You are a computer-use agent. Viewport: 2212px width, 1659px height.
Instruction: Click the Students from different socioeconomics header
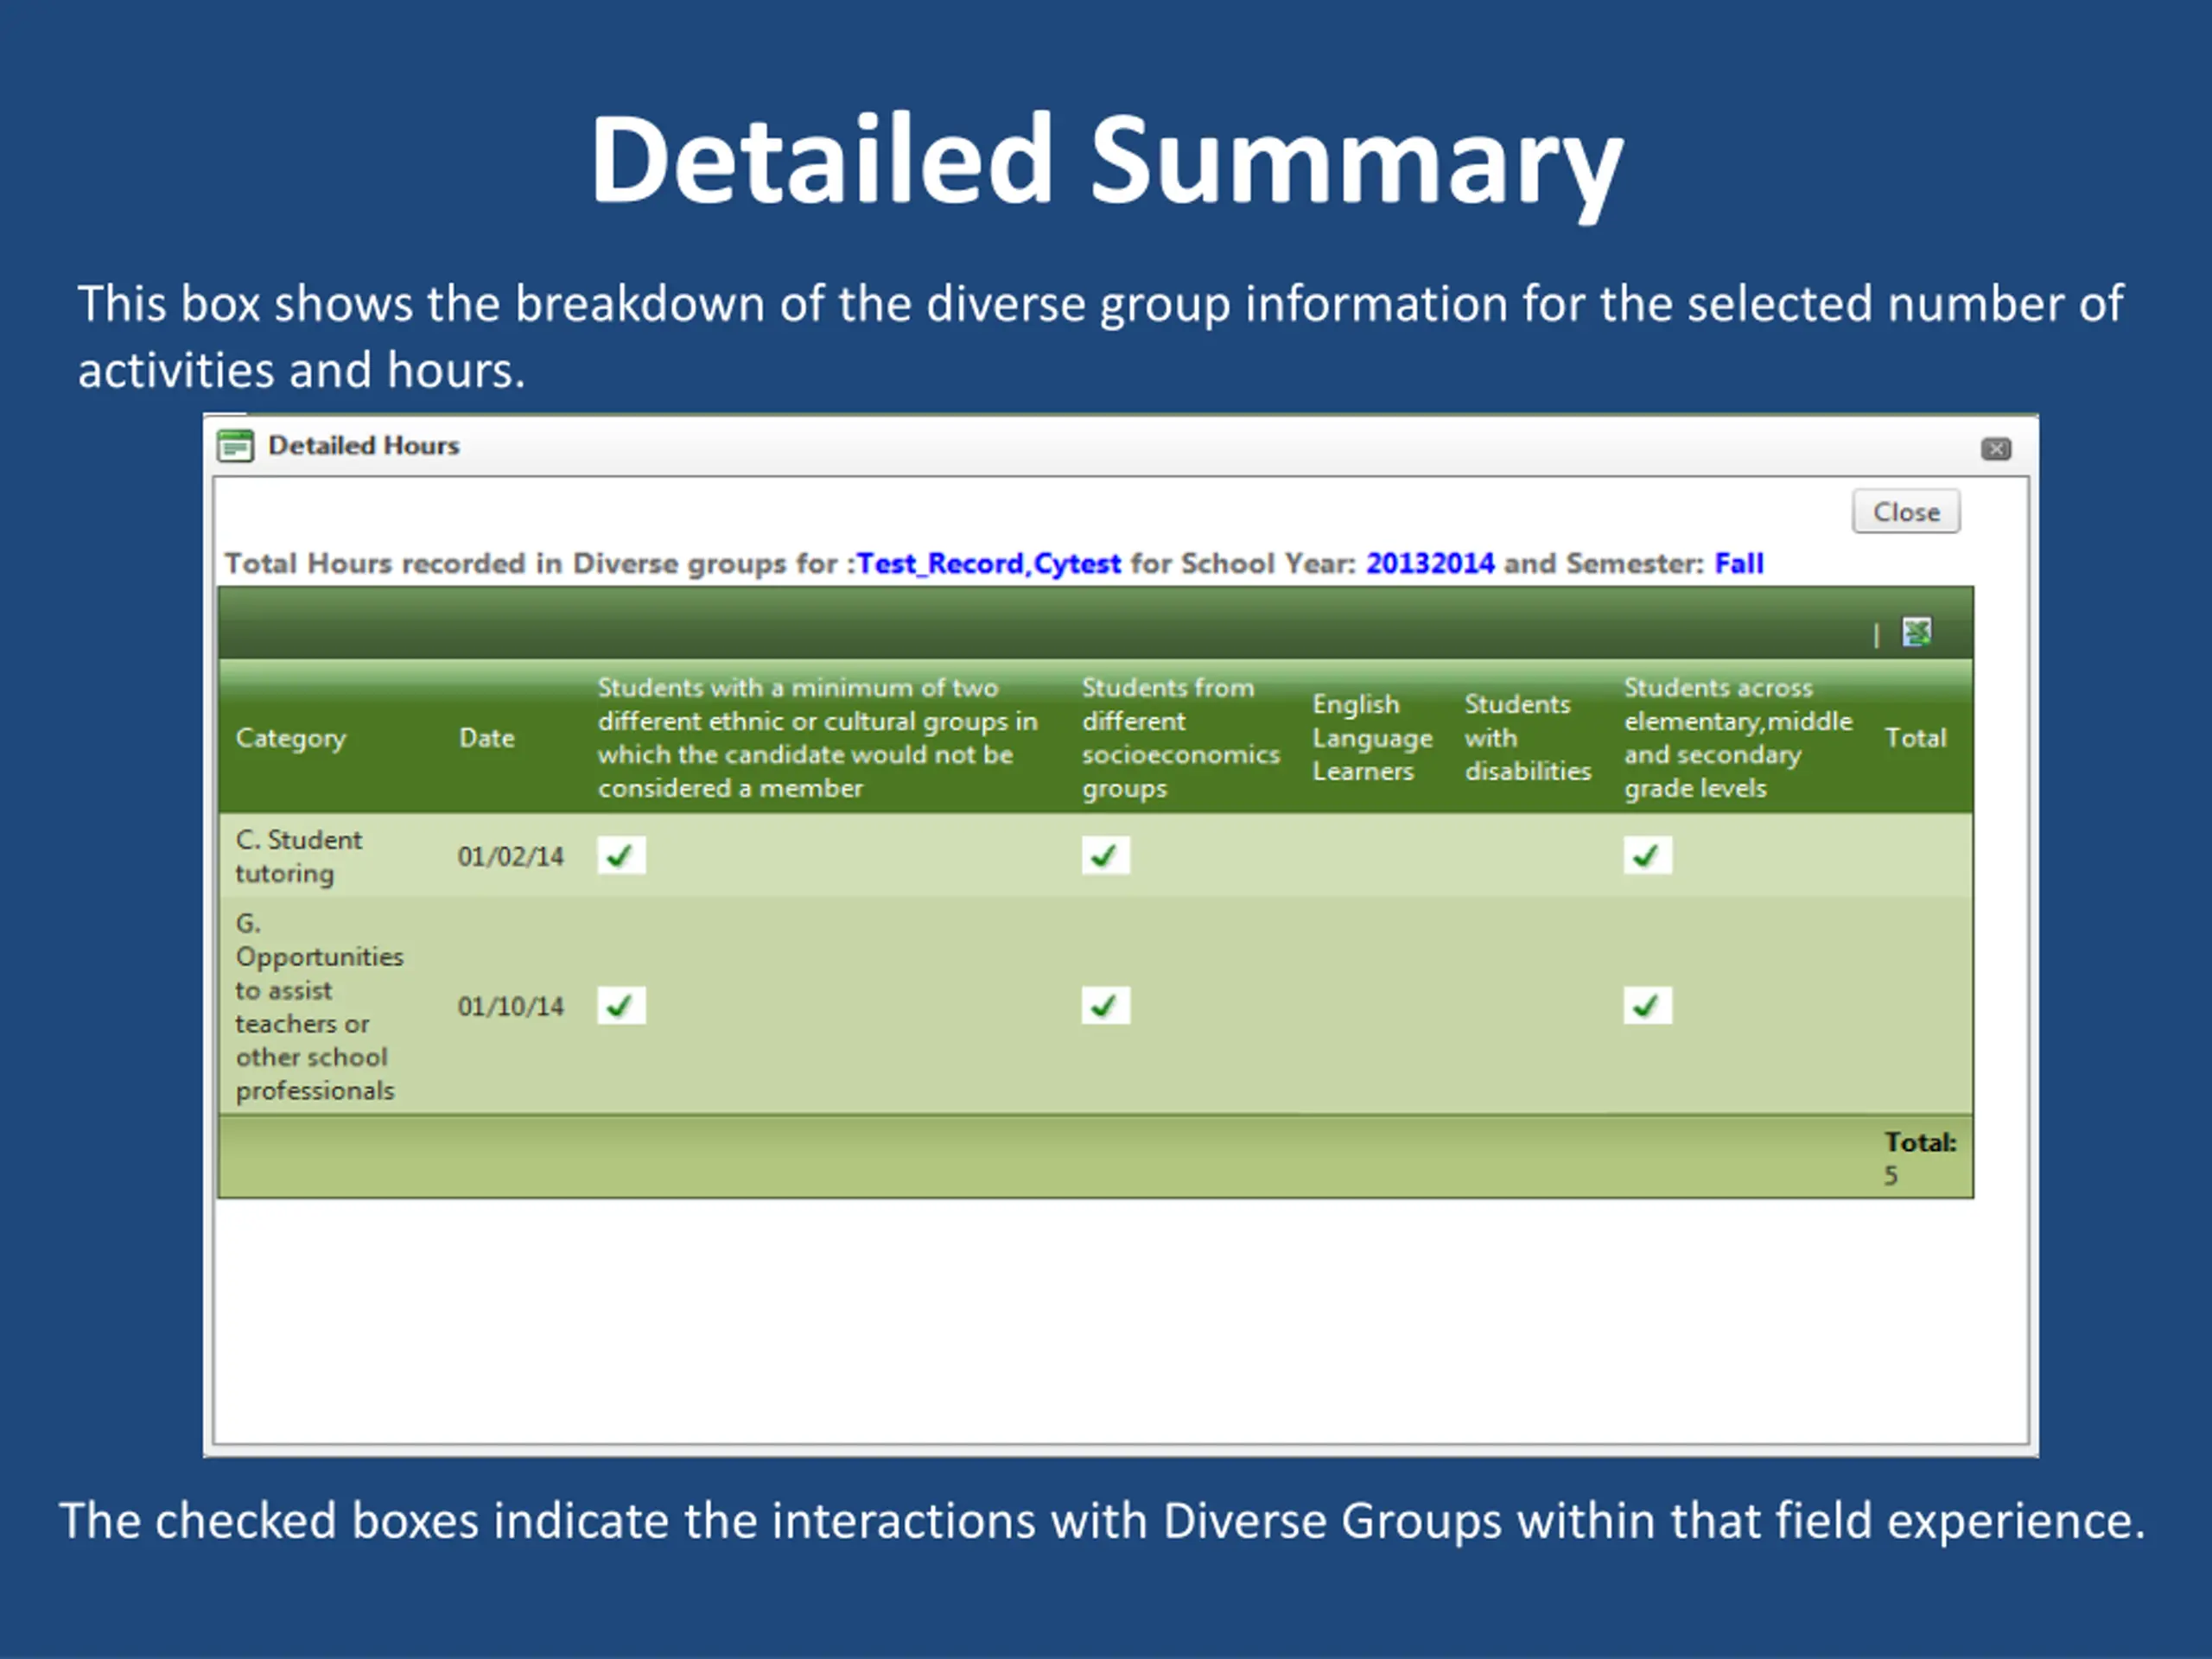1180,738
